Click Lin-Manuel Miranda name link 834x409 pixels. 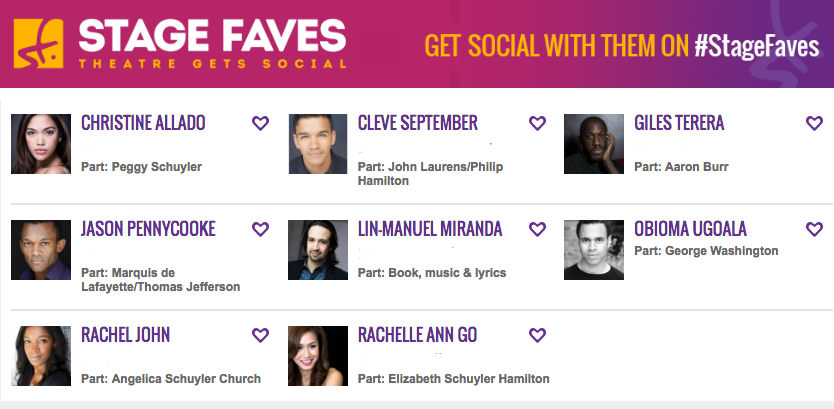point(430,229)
